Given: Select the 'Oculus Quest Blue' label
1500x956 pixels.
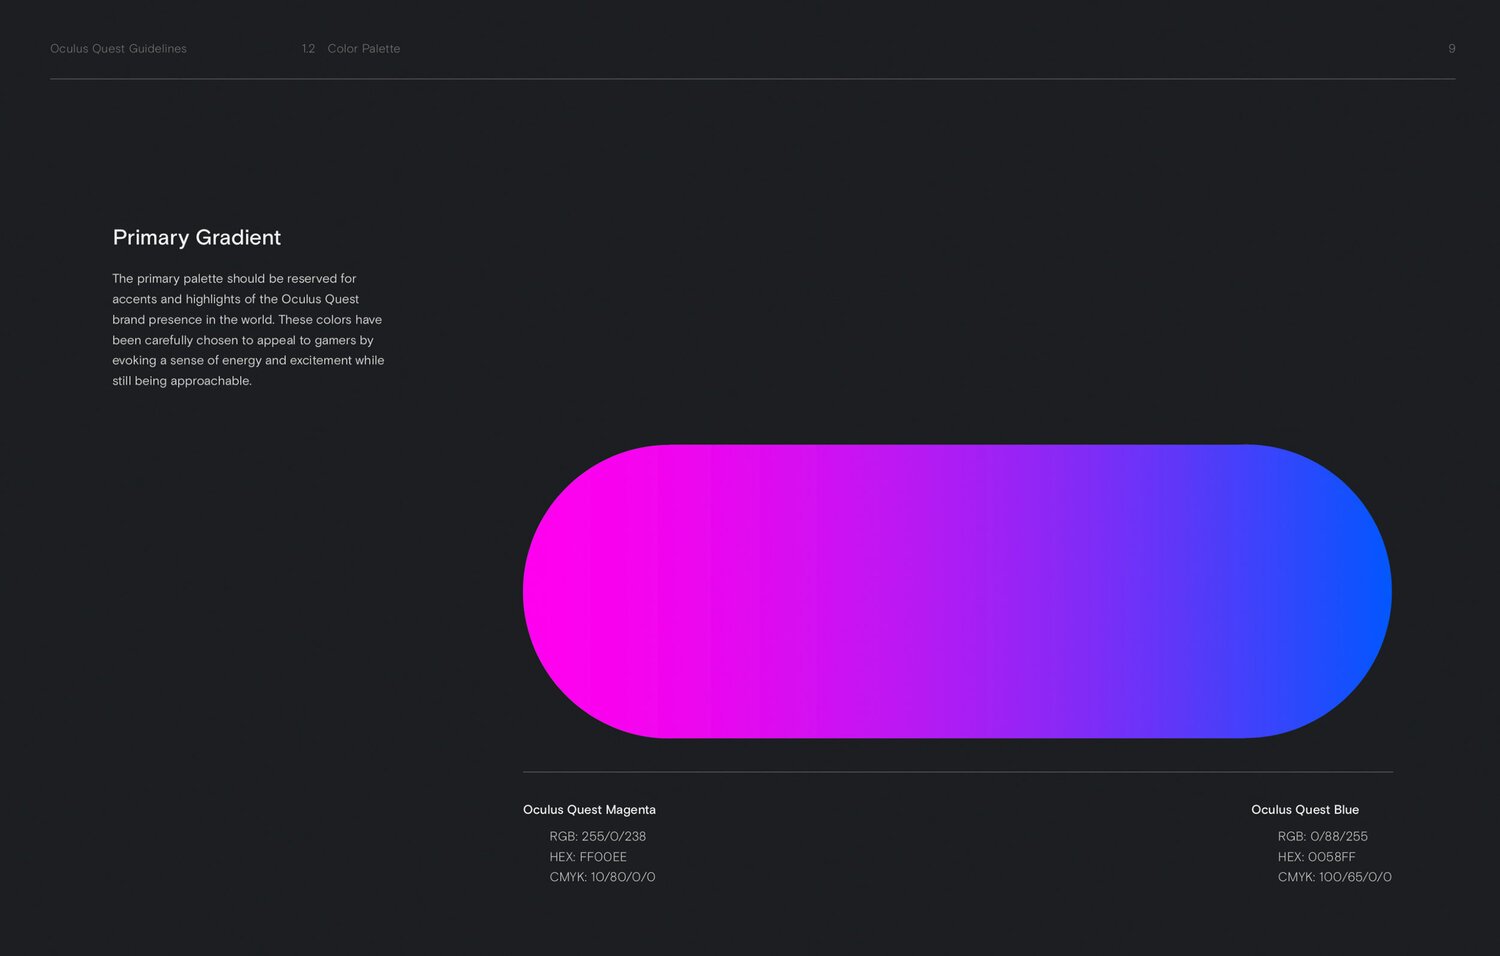Looking at the screenshot, I should click(1305, 810).
